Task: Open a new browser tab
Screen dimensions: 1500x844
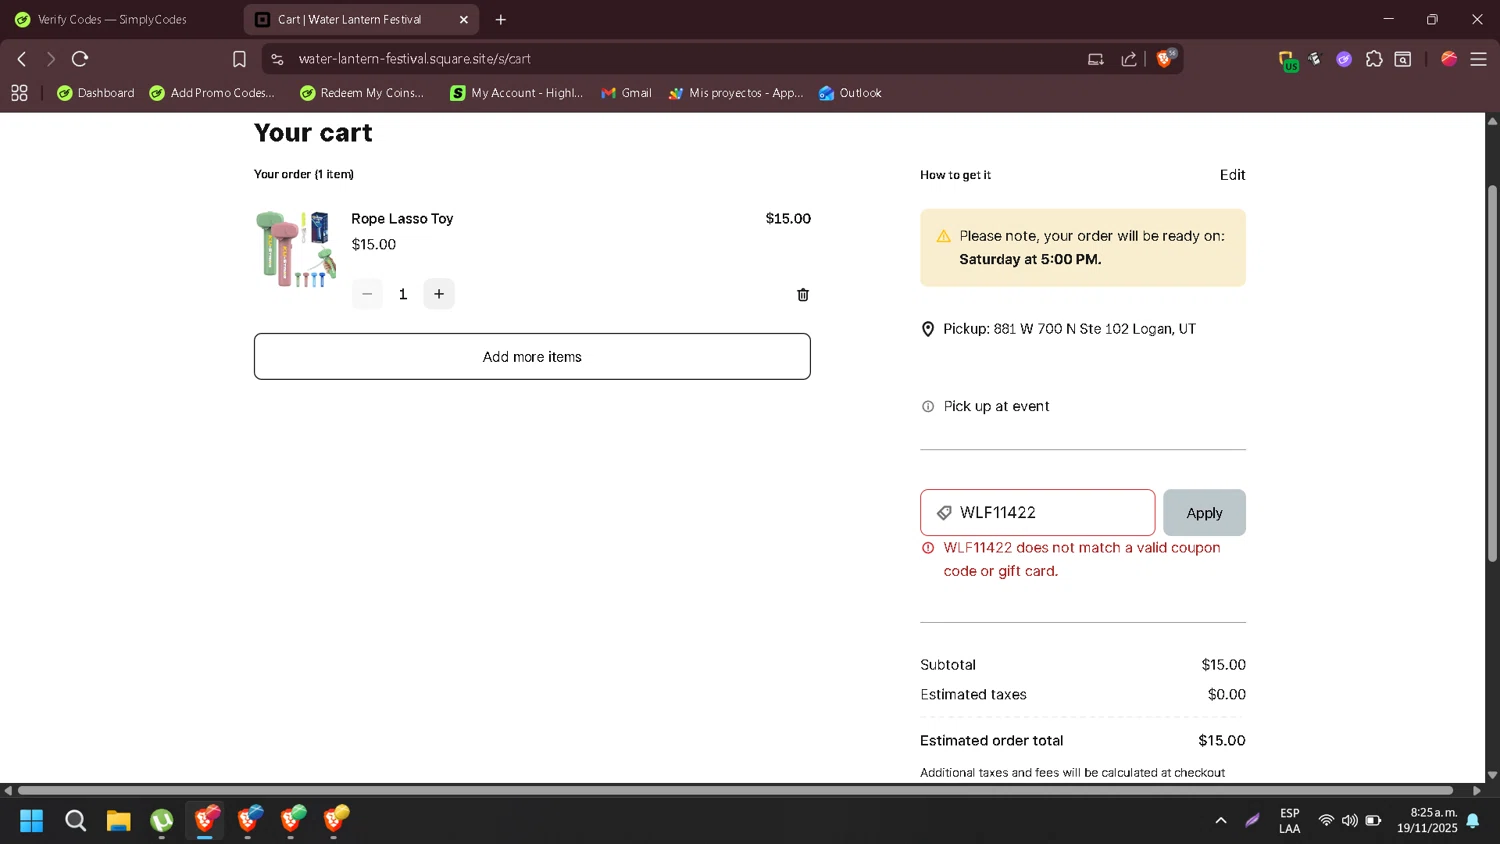Action: [501, 19]
